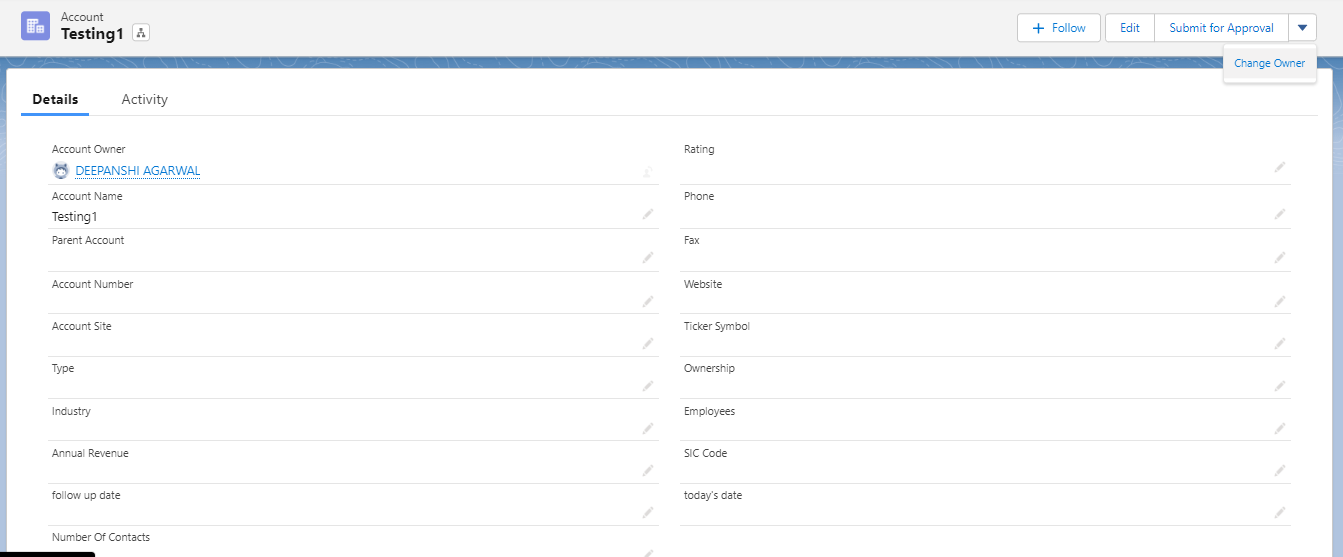Switch to the Activity tab
The height and width of the screenshot is (557, 1343).
145,99
